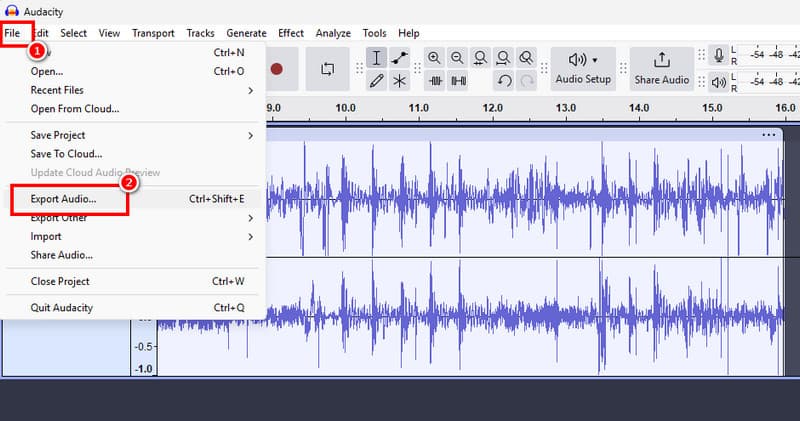The width and height of the screenshot is (800, 421).
Task: Click Trim audio outside selection icon
Action: click(x=435, y=81)
